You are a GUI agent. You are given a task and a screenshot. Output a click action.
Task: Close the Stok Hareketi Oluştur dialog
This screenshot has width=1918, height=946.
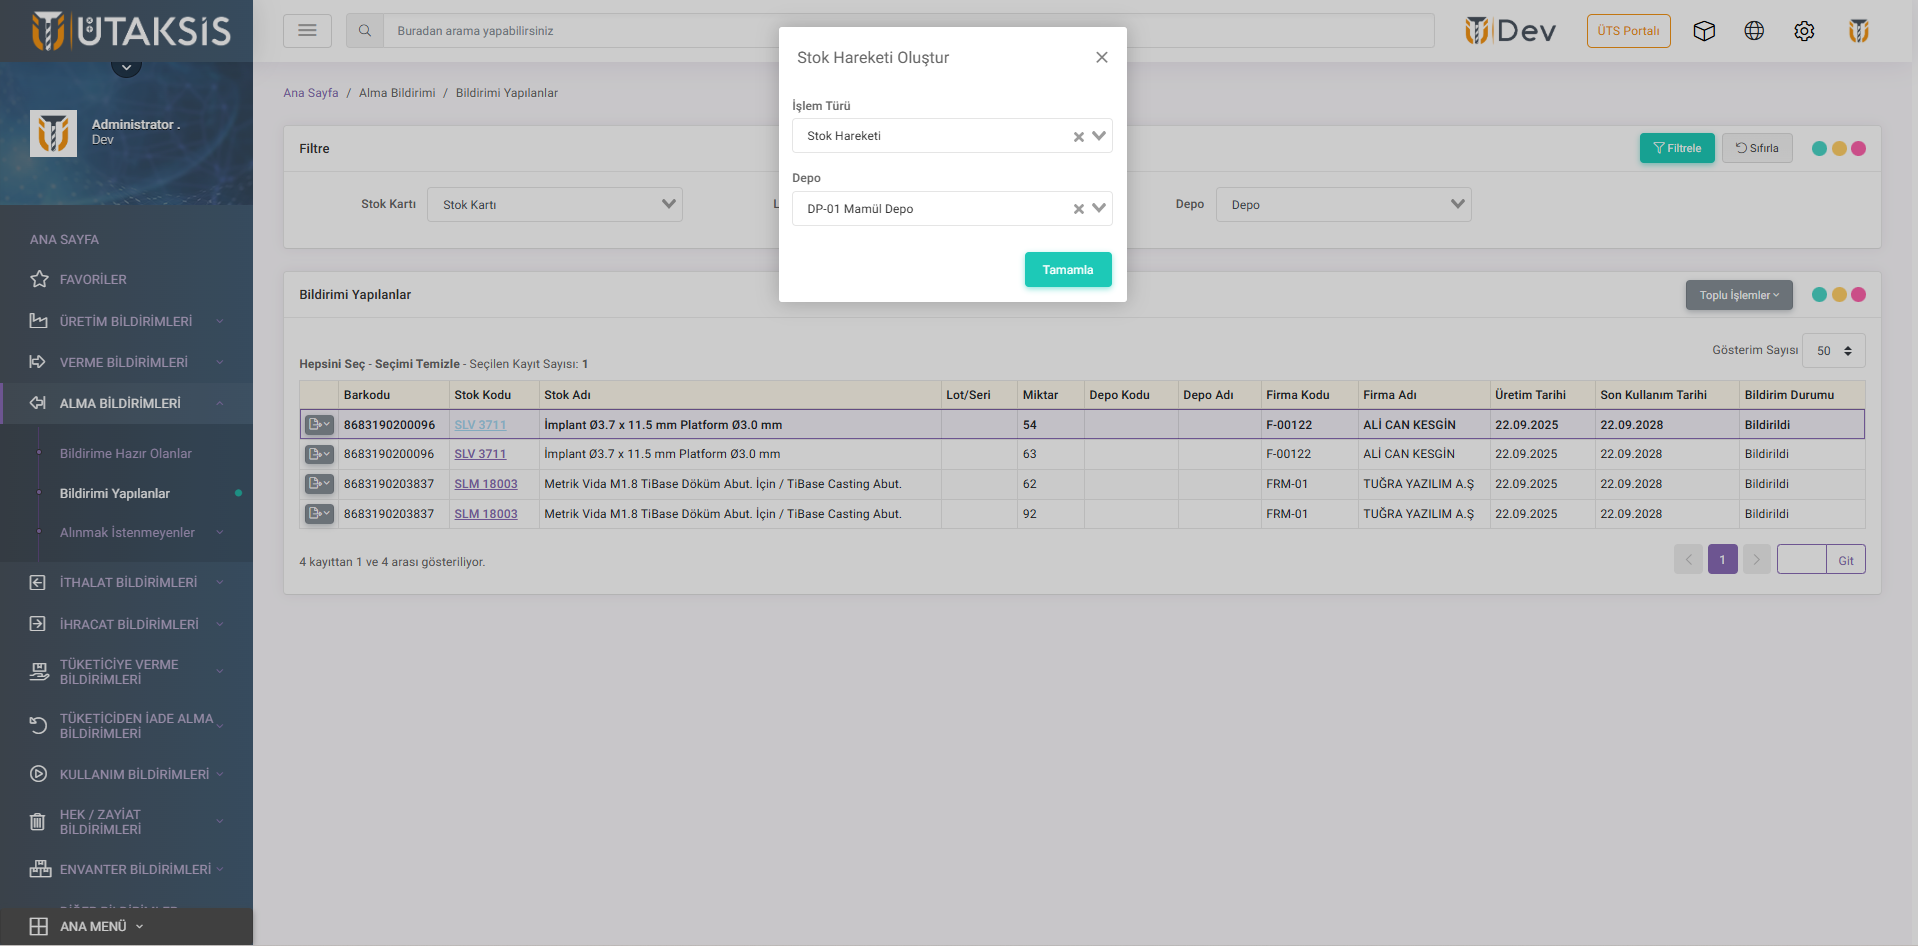(1101, 57)
